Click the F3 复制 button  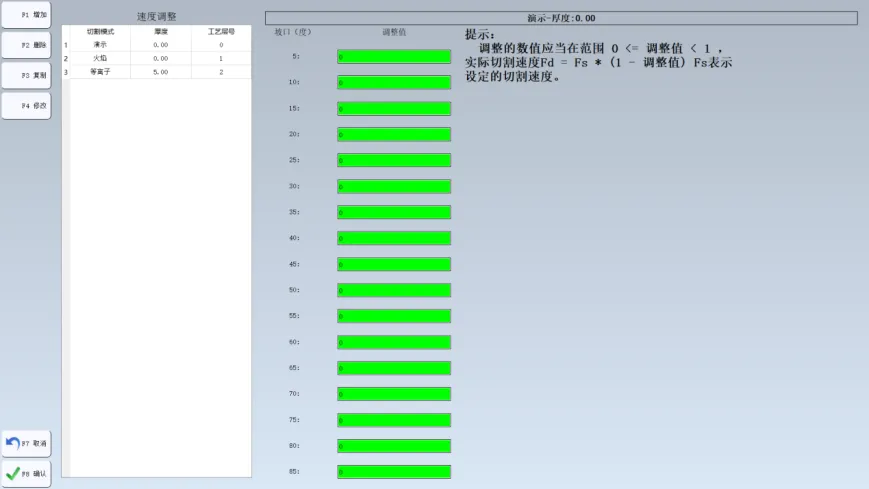[x=27, y=75]
